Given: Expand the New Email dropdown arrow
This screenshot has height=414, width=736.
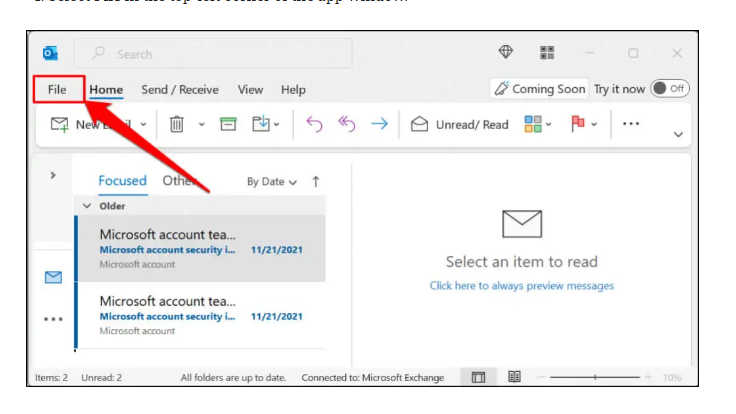Looking at the screenshot, I should [x=144, y=125].
